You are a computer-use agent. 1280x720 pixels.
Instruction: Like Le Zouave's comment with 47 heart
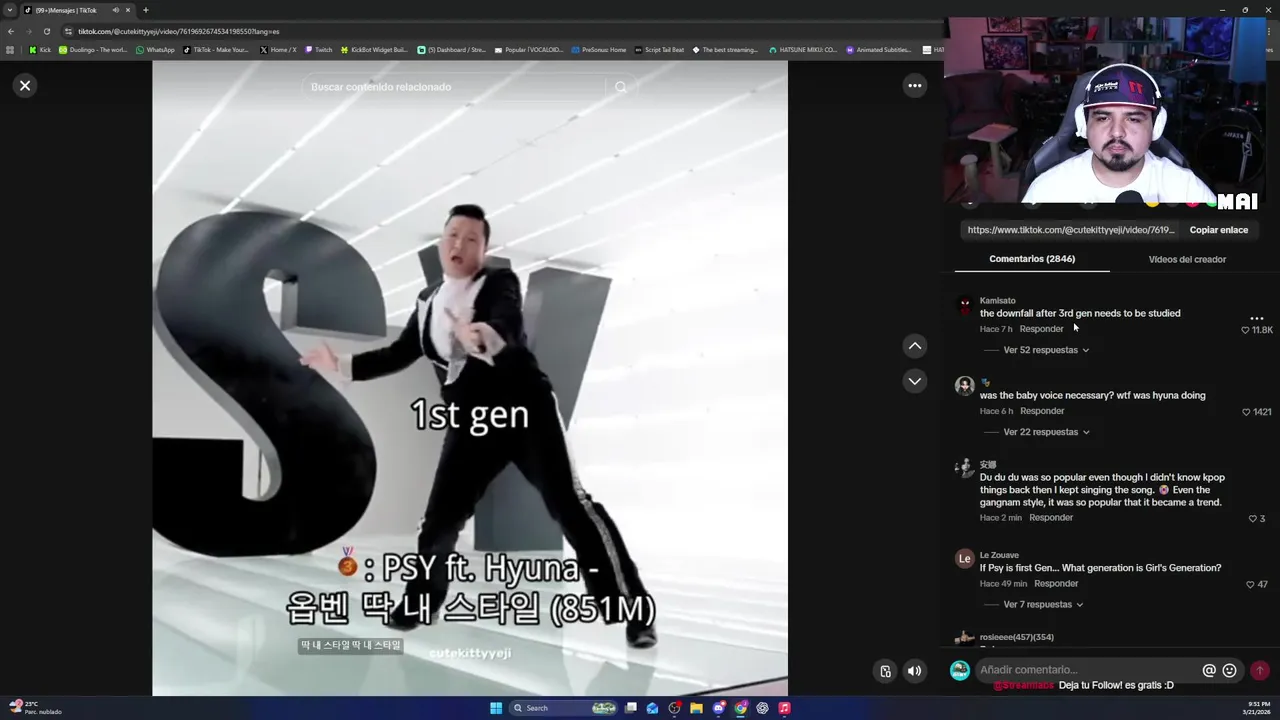click(x=1250, y=585)
